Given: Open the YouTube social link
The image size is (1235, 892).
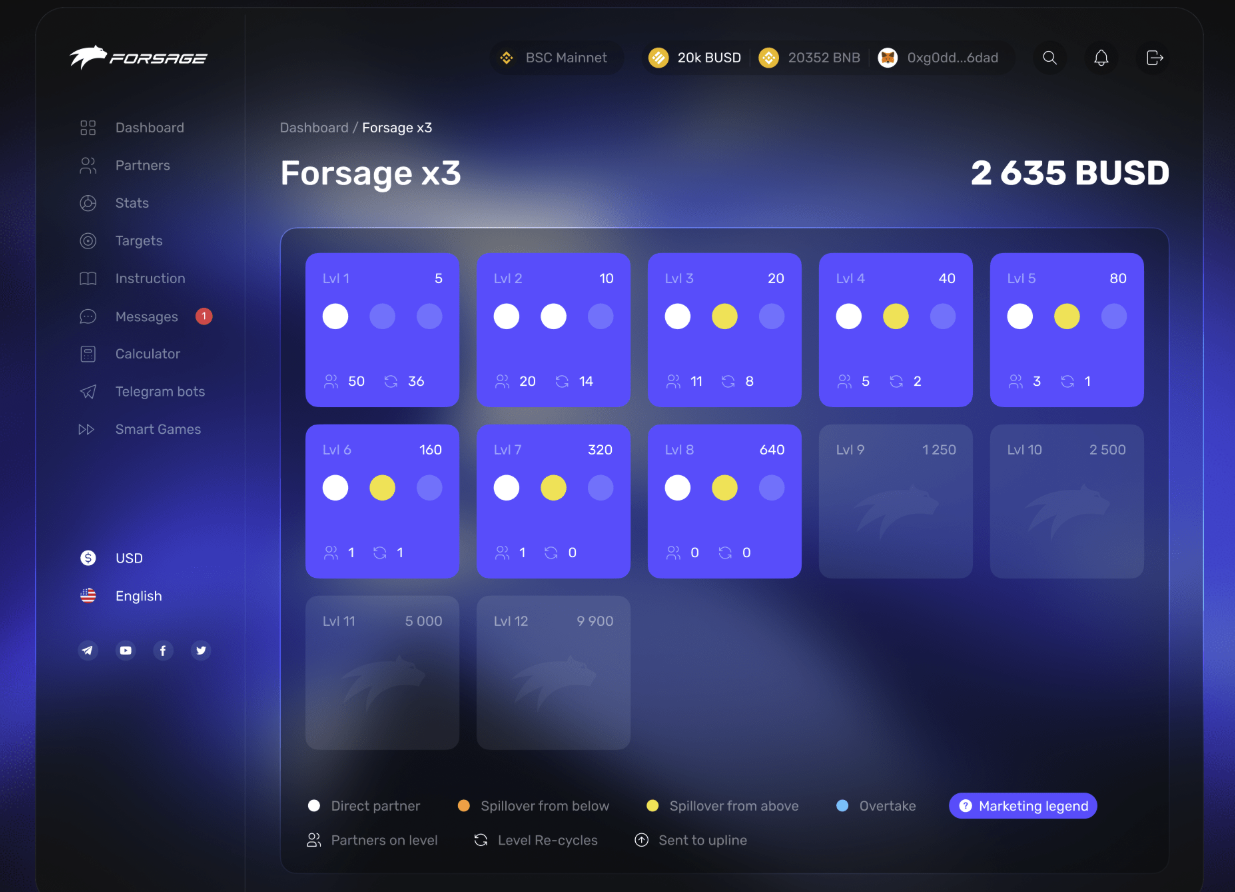Looking at the screenshot, I should click(126, 650).
